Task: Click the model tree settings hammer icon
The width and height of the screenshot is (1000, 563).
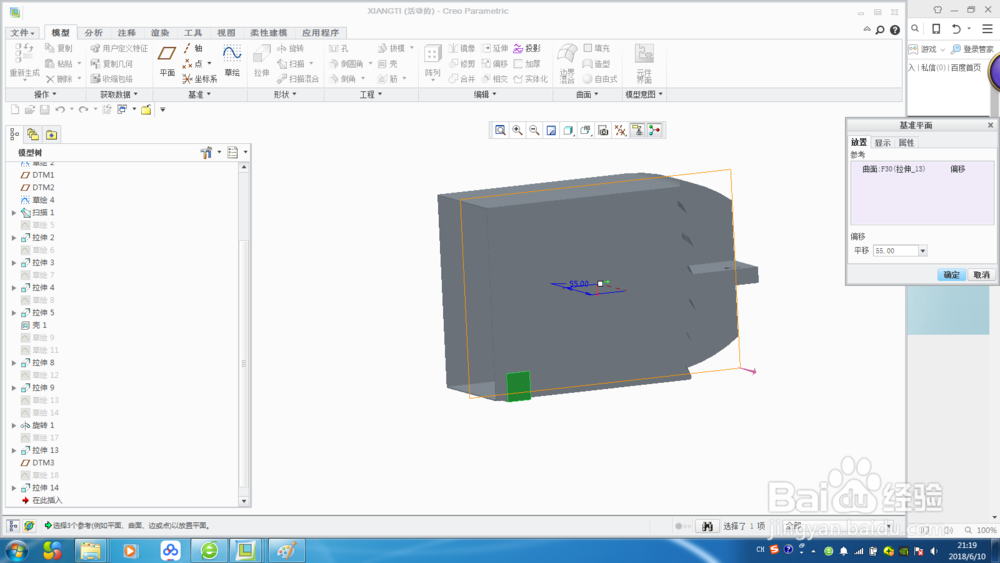Action: [x=206, y=152]
